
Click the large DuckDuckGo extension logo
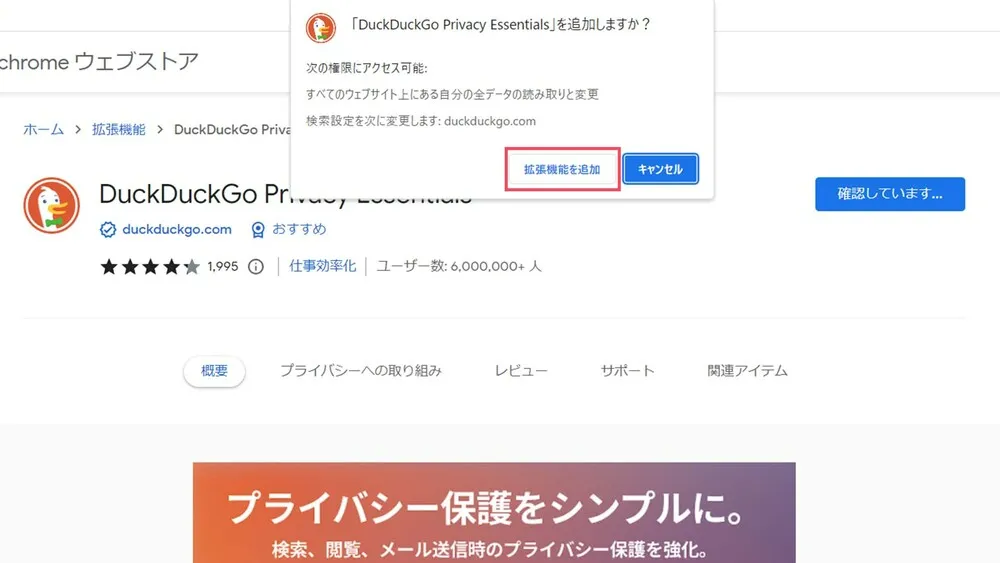pos(52,205)
